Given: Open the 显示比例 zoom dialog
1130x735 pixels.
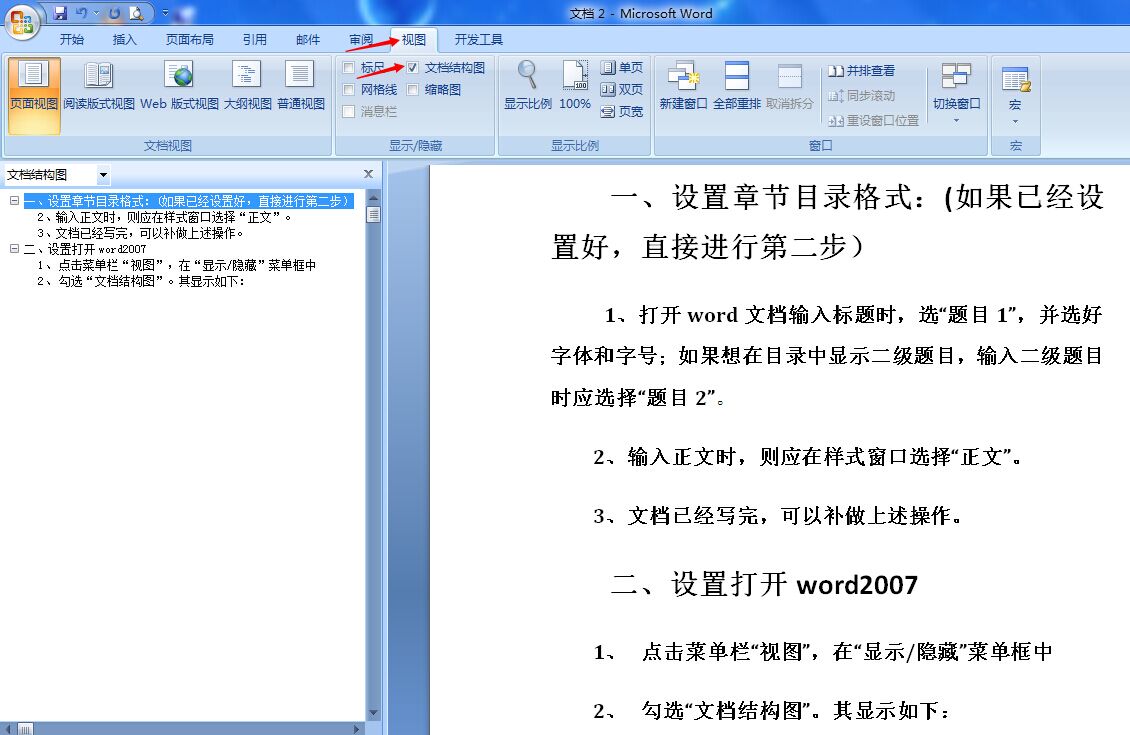Looking at the screenshot, I should tap(528, 86).
